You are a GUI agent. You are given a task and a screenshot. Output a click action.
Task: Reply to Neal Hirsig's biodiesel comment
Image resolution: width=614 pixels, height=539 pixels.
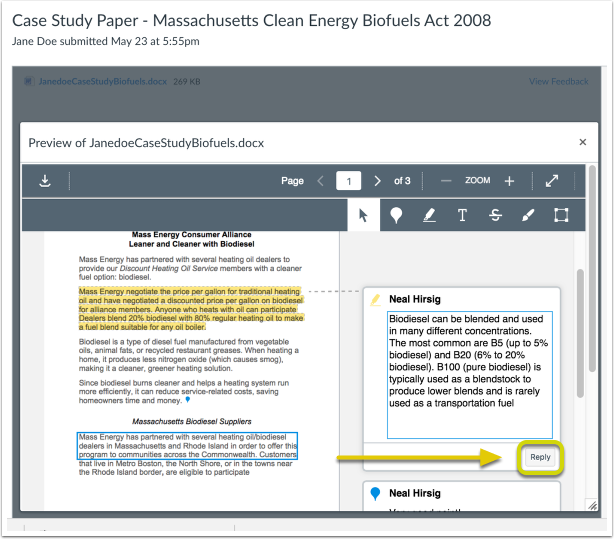pos(540,457)
